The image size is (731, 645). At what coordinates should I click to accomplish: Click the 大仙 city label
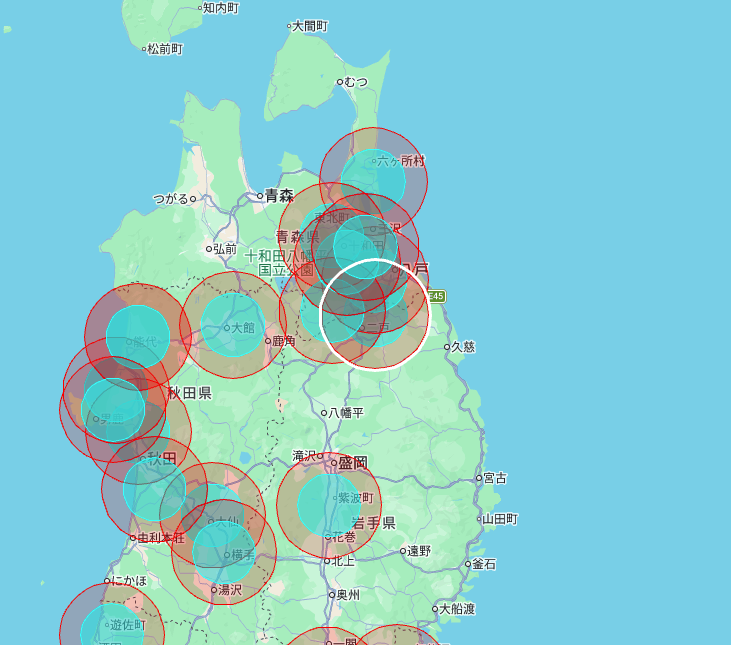click(x=227, y=521)
